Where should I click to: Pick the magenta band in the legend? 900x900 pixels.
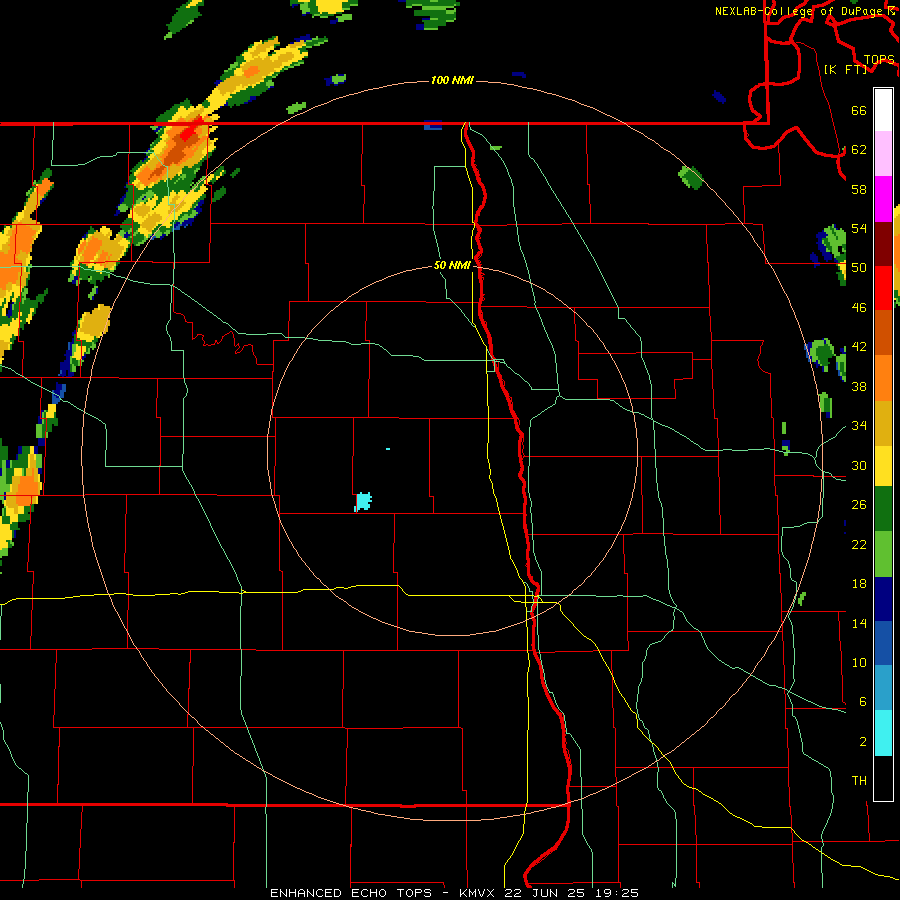883,199
